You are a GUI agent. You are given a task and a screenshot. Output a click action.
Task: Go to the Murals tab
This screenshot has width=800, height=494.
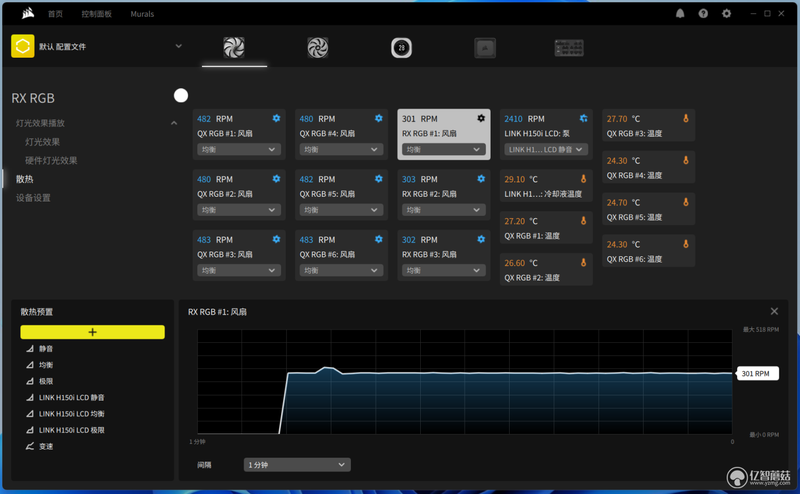(142, 14)
